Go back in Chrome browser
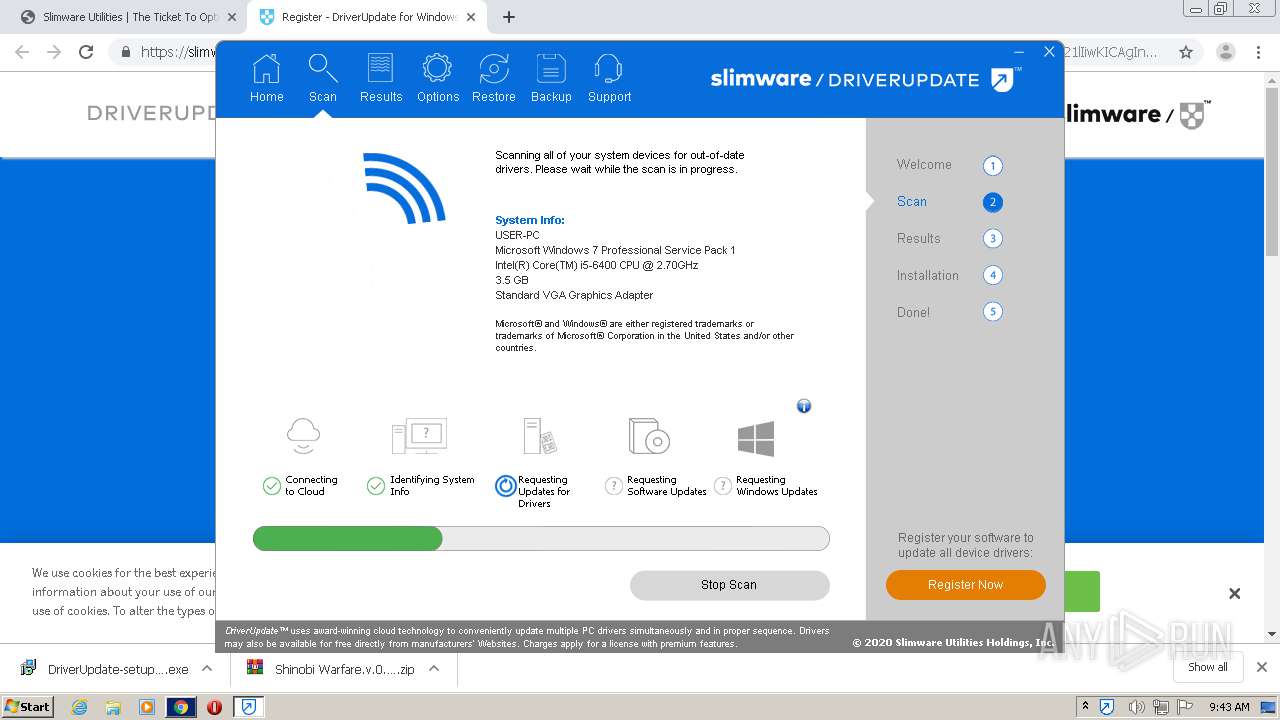Screen dimensions: 1280x720 (22, 52)
